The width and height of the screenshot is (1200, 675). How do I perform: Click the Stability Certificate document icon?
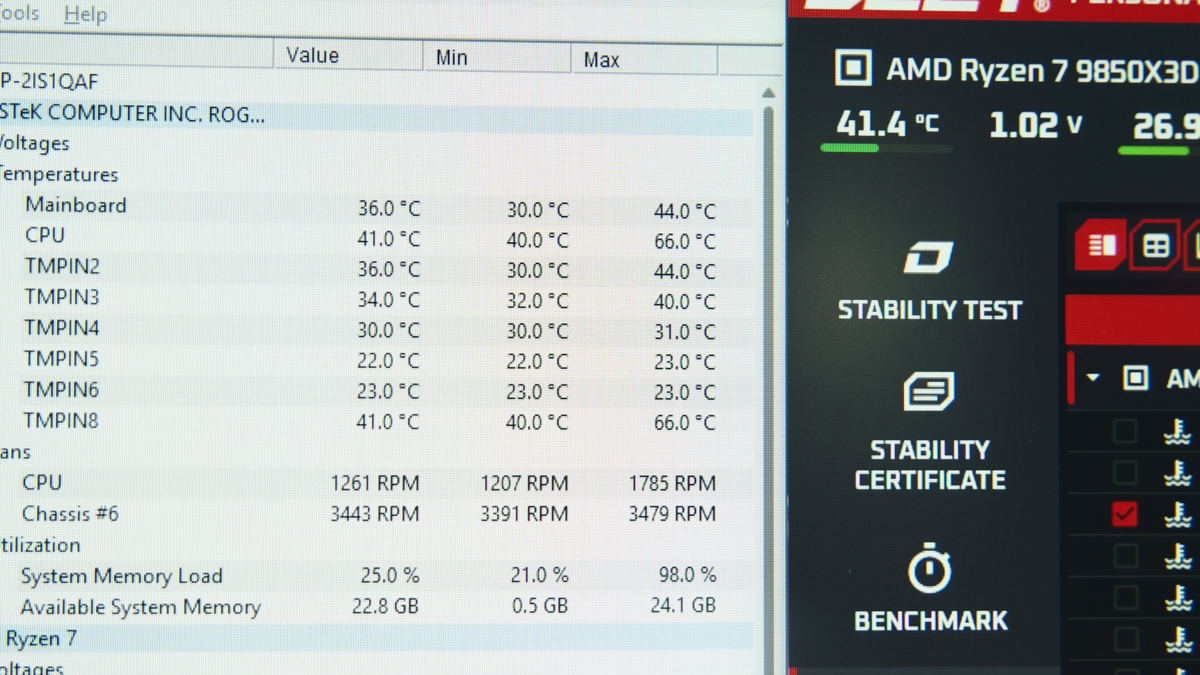point(929,392)
